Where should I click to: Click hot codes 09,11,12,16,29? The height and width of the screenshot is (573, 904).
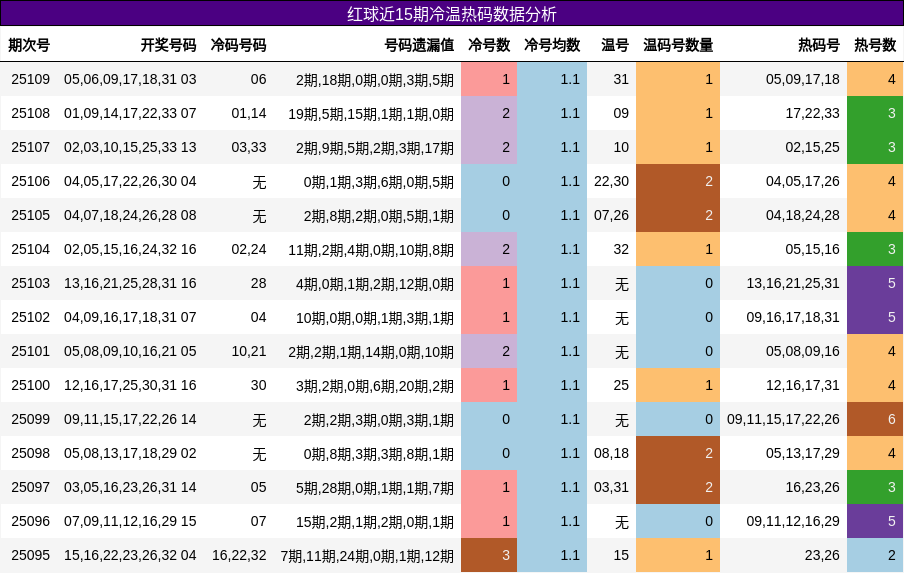(793, 521)
